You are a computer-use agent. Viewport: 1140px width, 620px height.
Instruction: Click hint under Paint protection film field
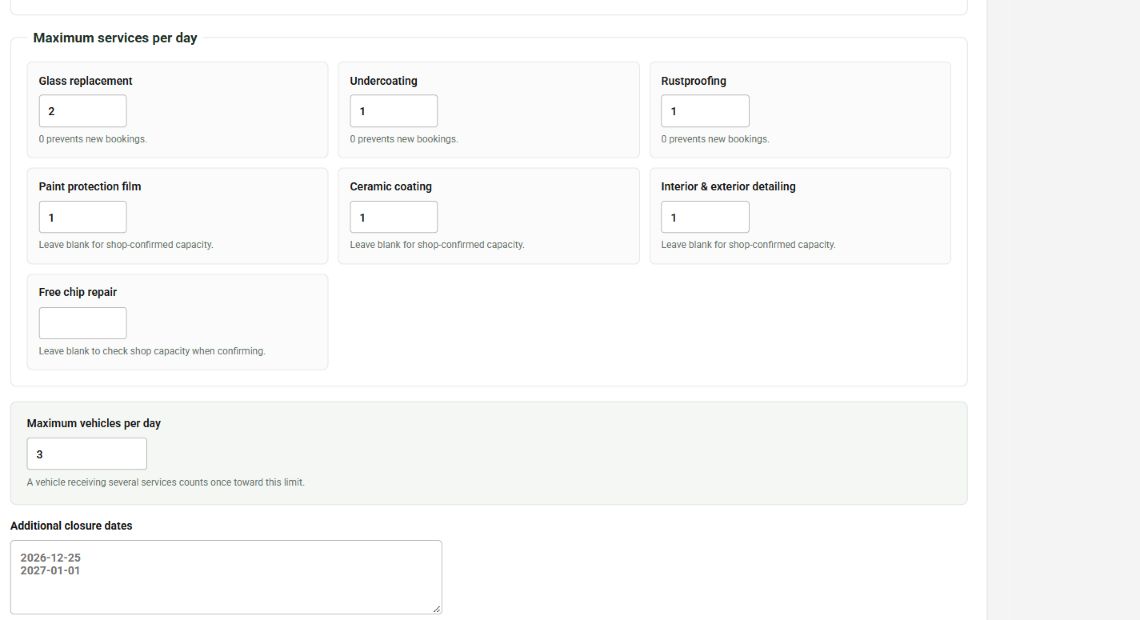pos(126,245)
